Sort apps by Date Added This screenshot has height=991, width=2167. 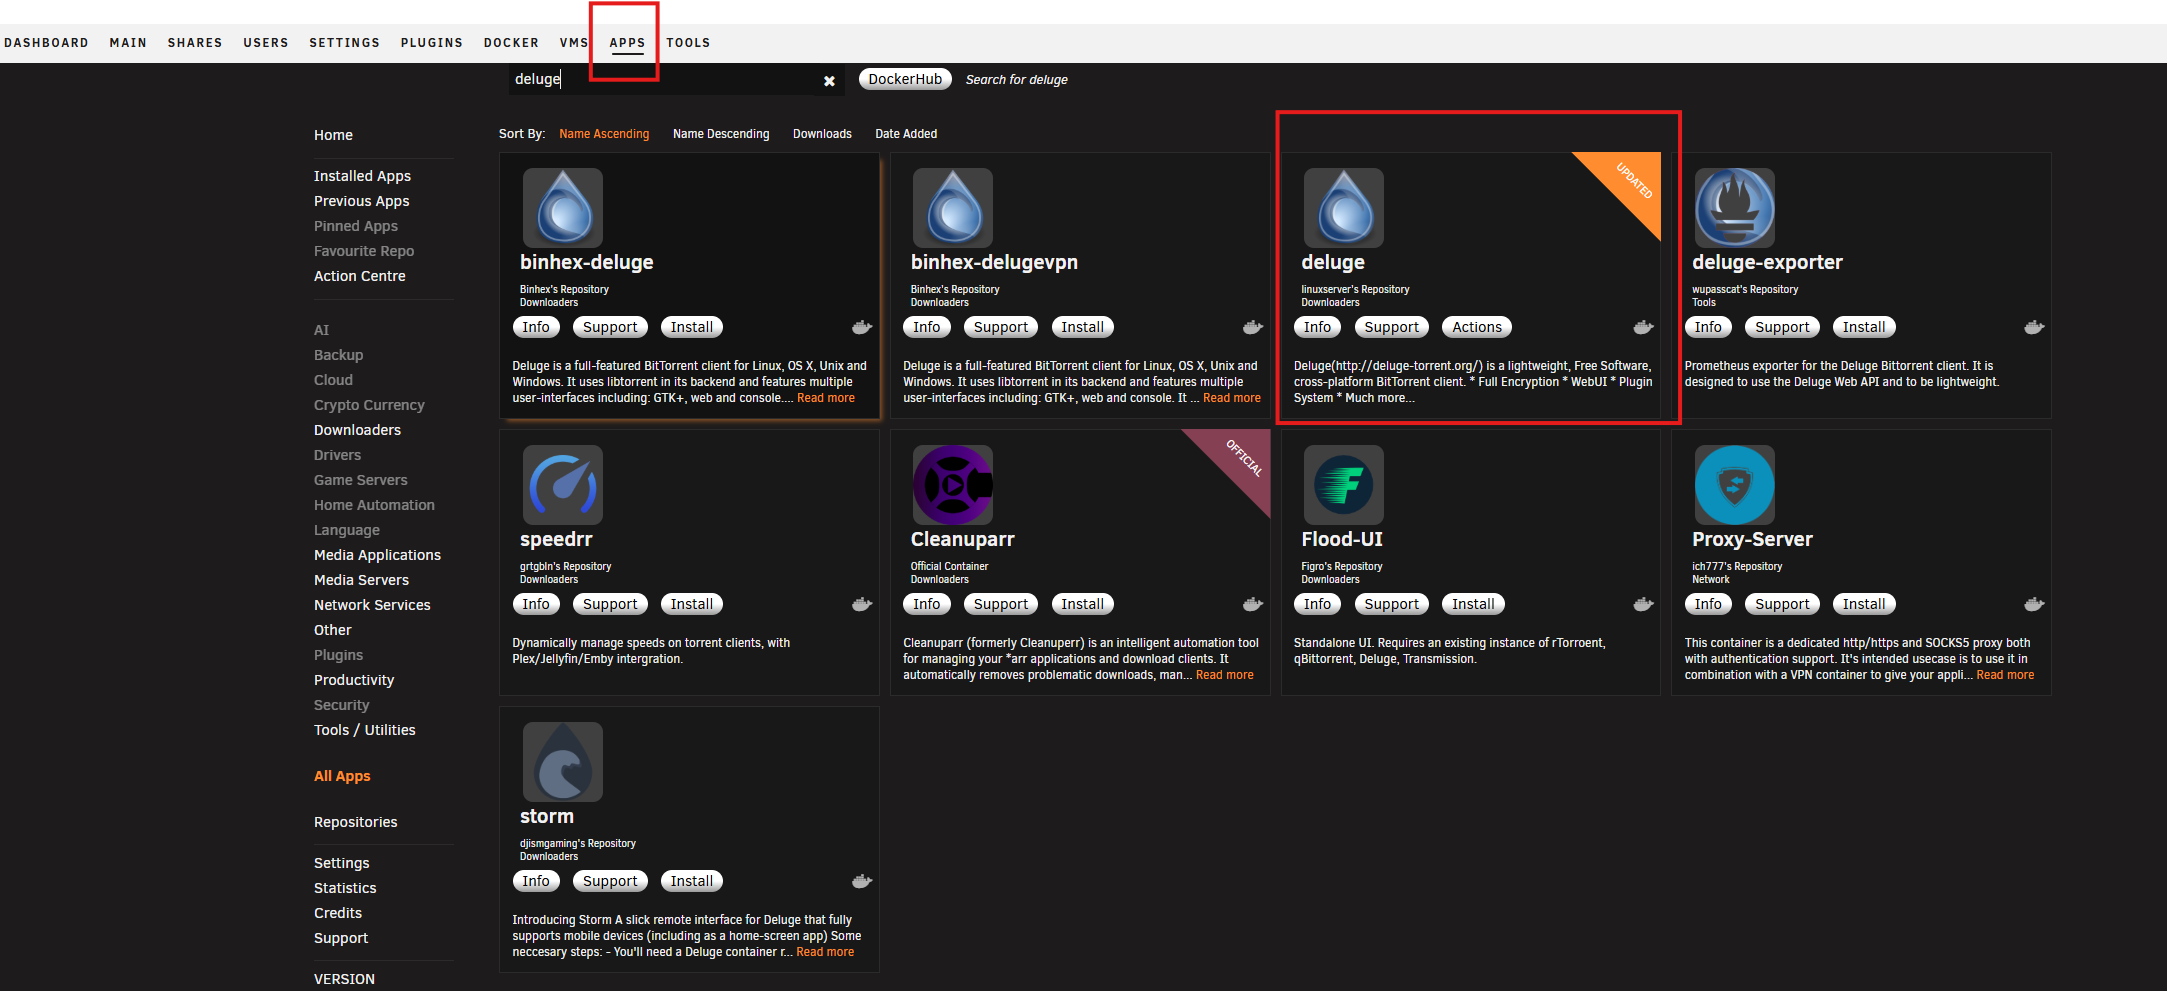906,134
